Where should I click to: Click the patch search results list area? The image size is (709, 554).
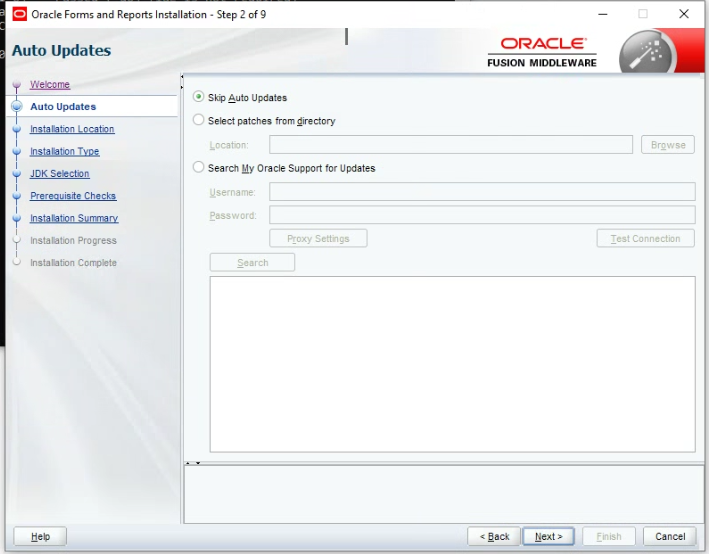click(x=452, y=364)
